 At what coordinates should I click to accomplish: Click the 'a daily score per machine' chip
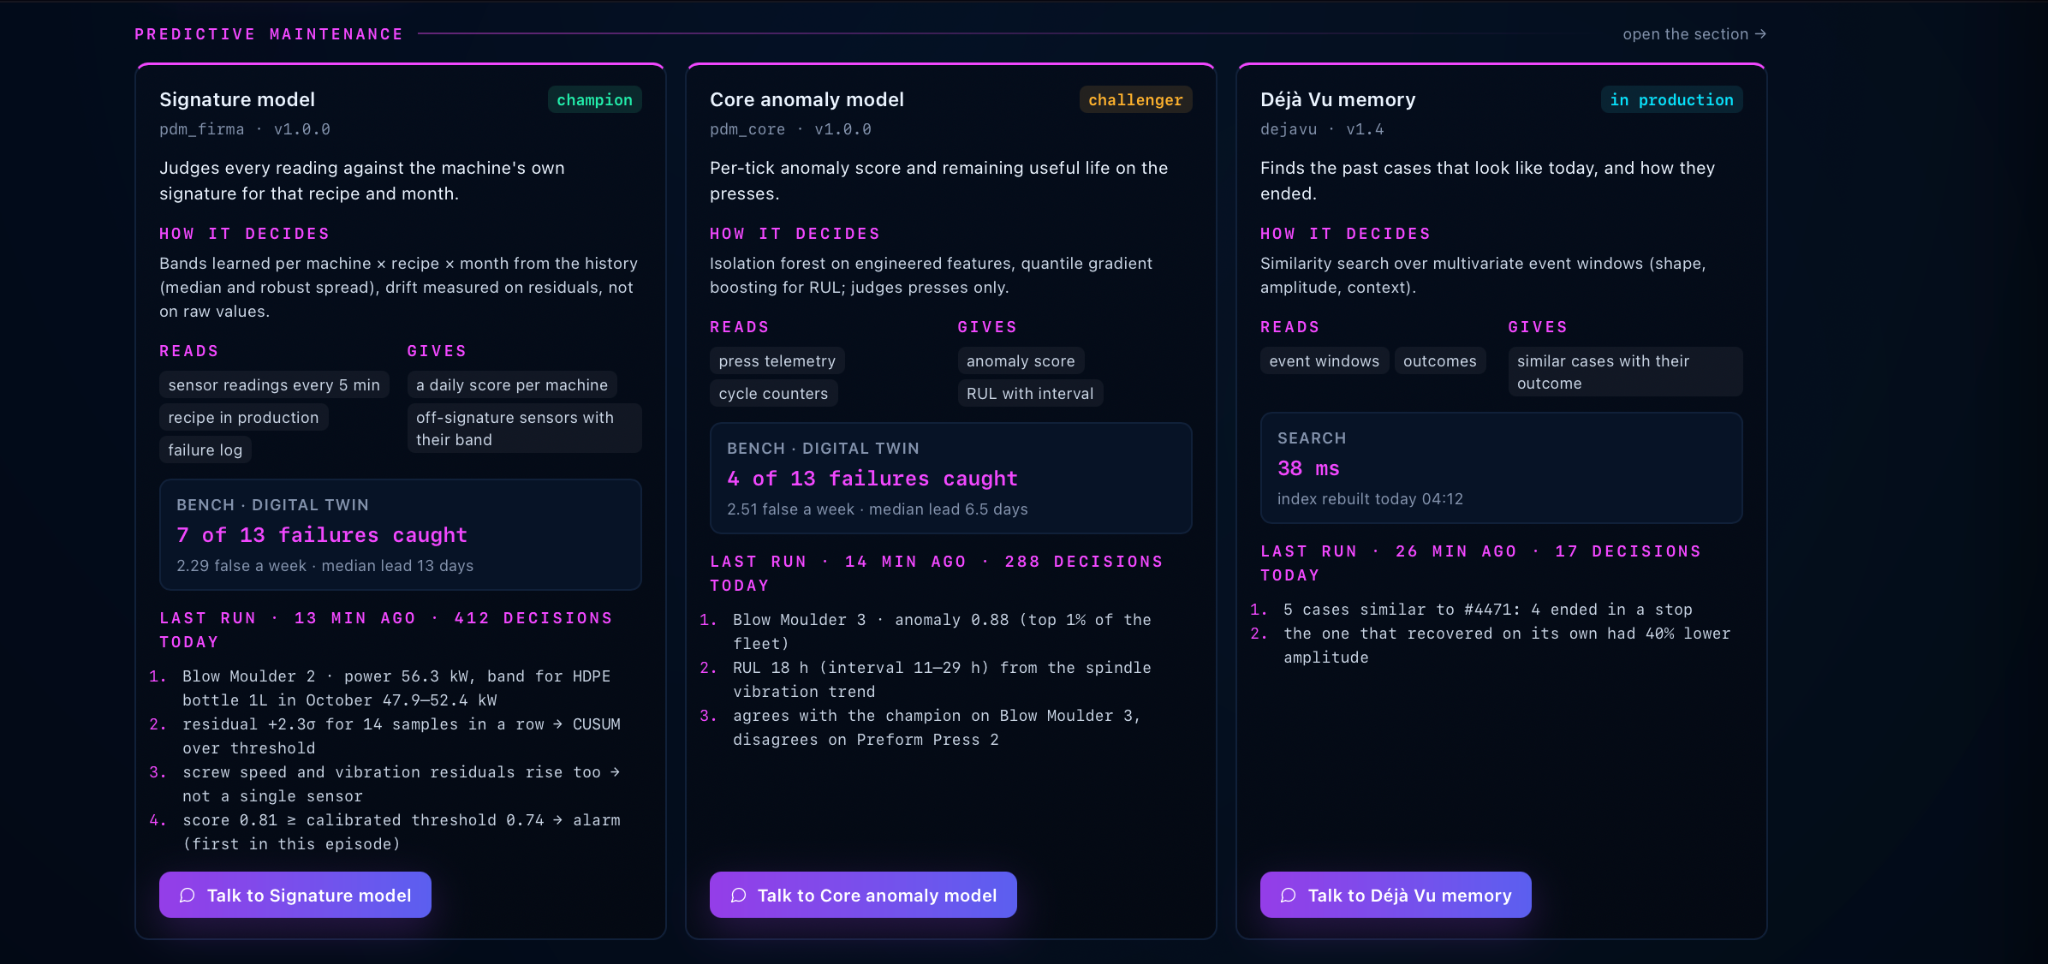tap(512, 385)
